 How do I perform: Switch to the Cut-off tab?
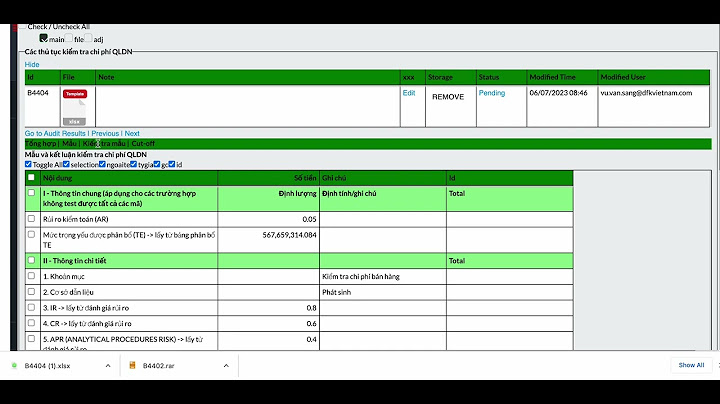coord(143,144)
